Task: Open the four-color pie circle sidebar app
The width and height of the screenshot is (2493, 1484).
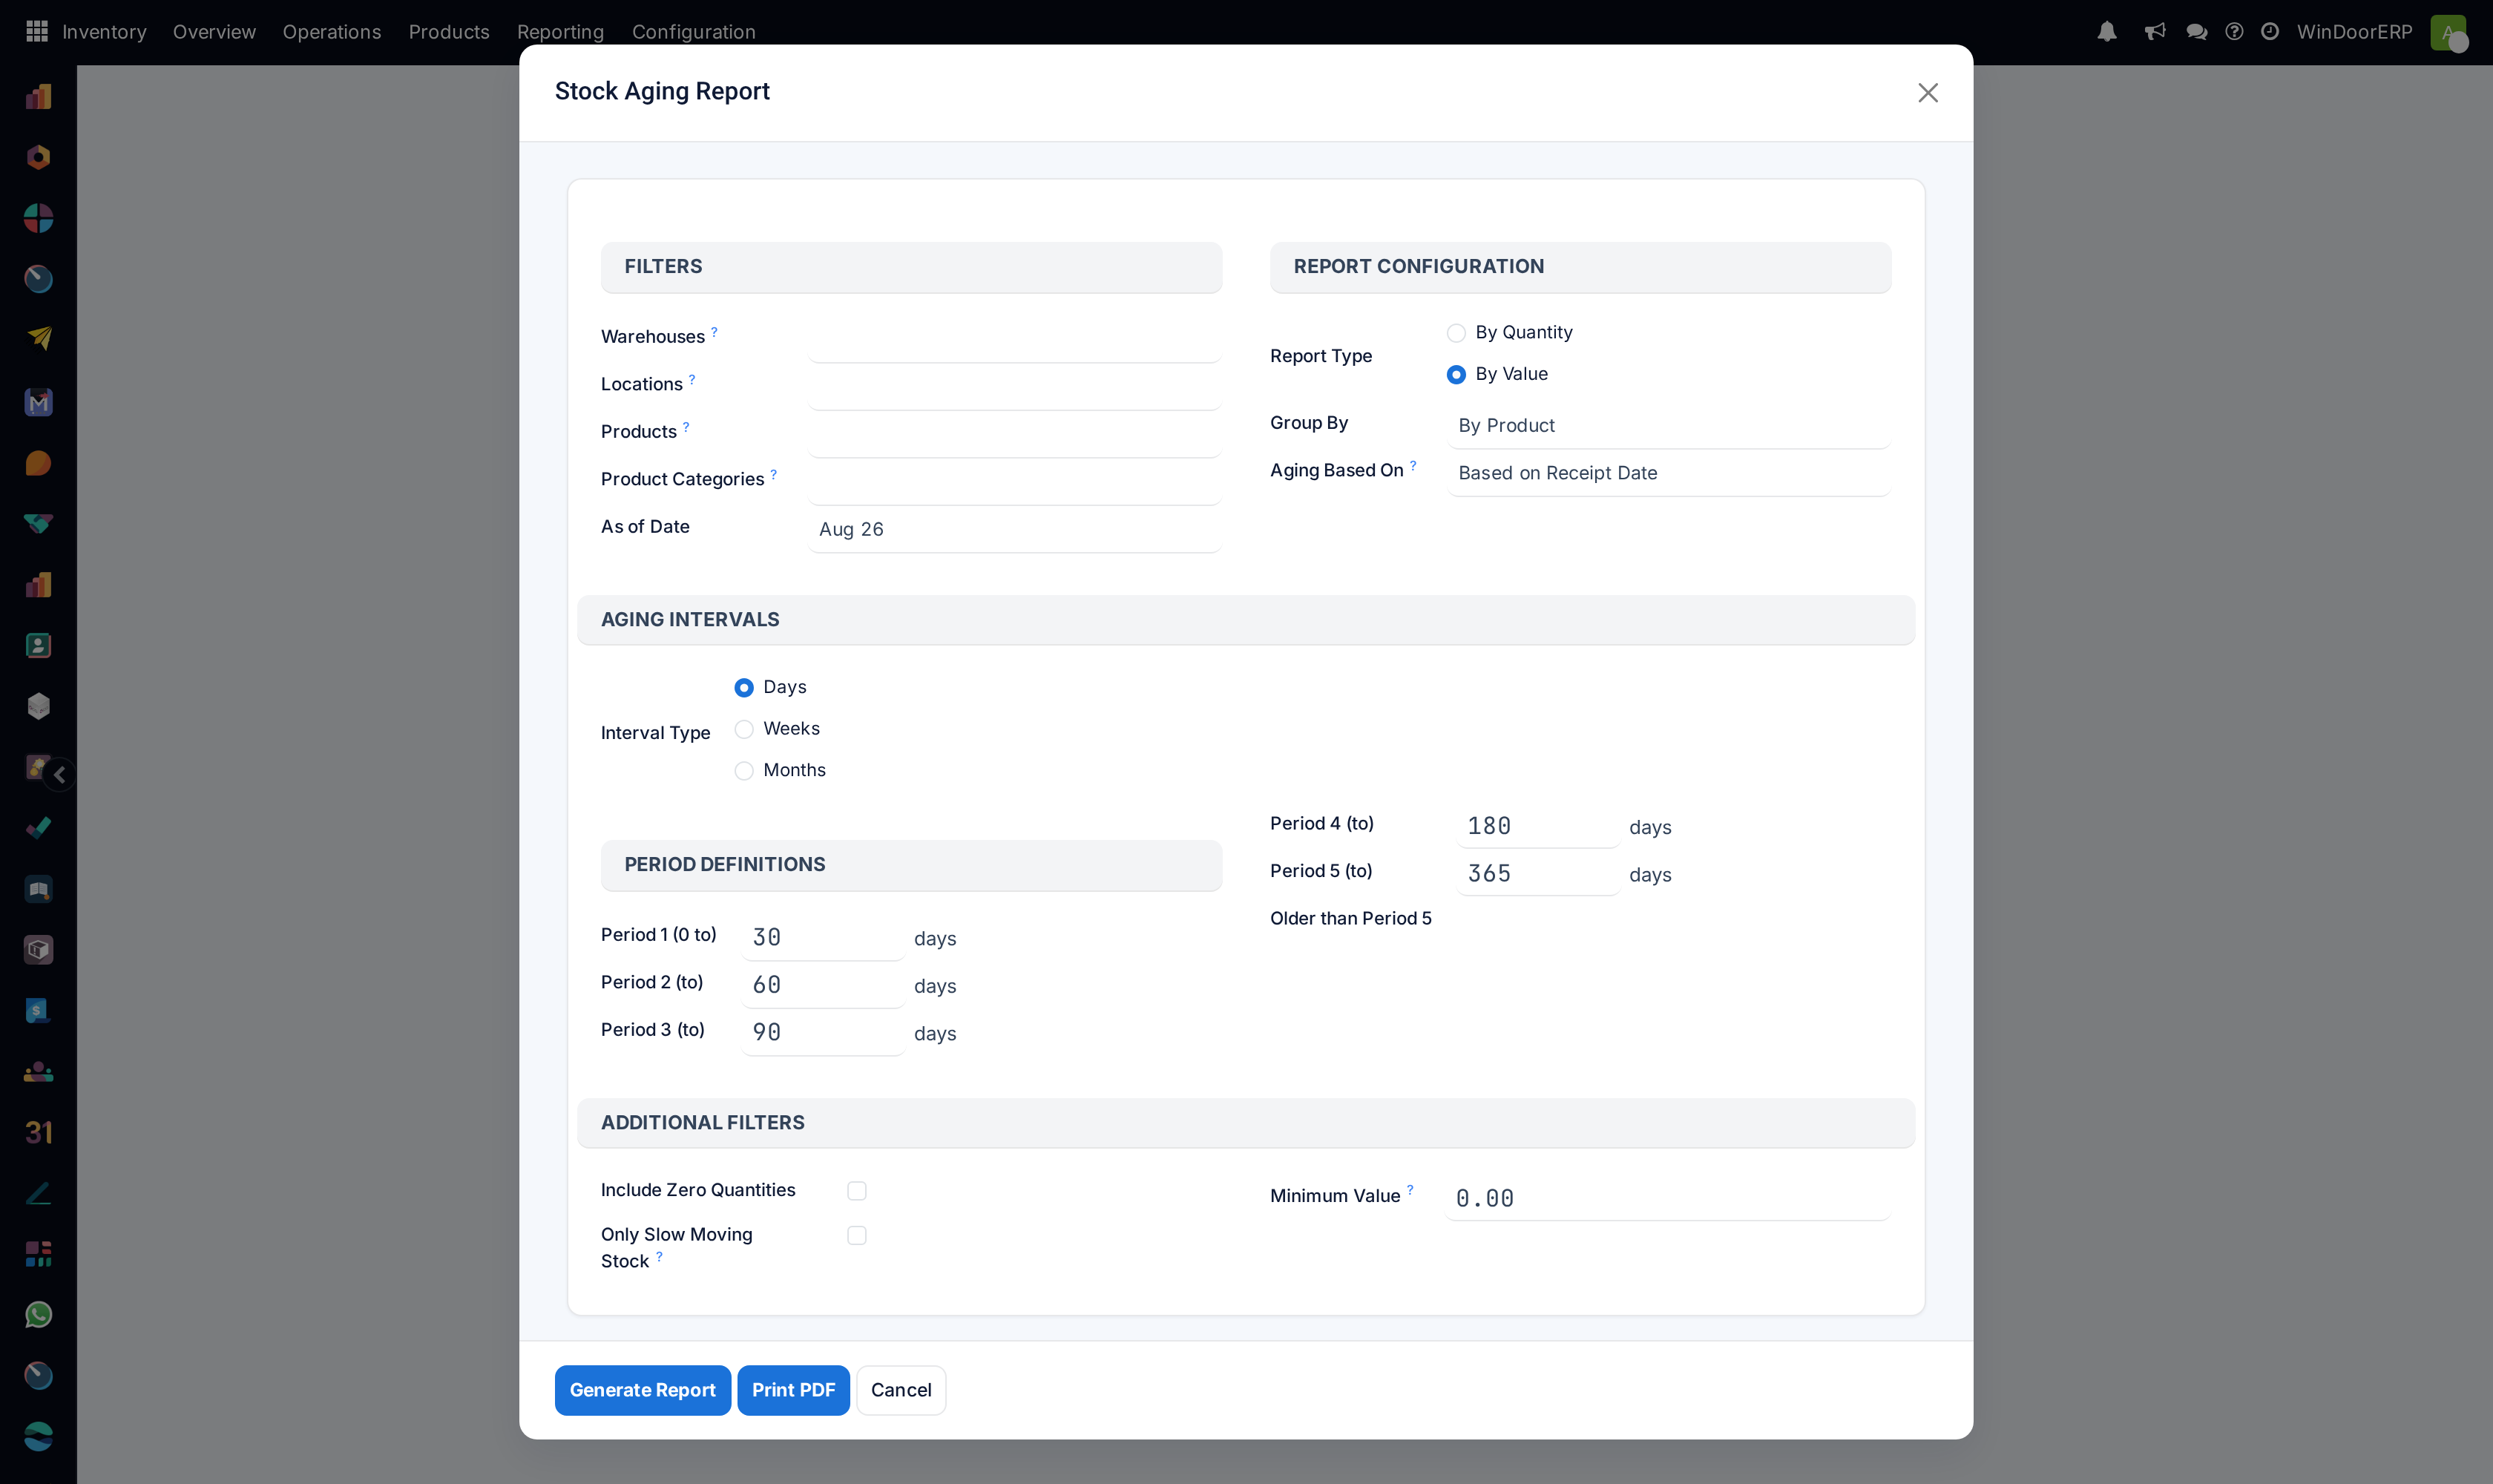Action: tap(38, 218)
